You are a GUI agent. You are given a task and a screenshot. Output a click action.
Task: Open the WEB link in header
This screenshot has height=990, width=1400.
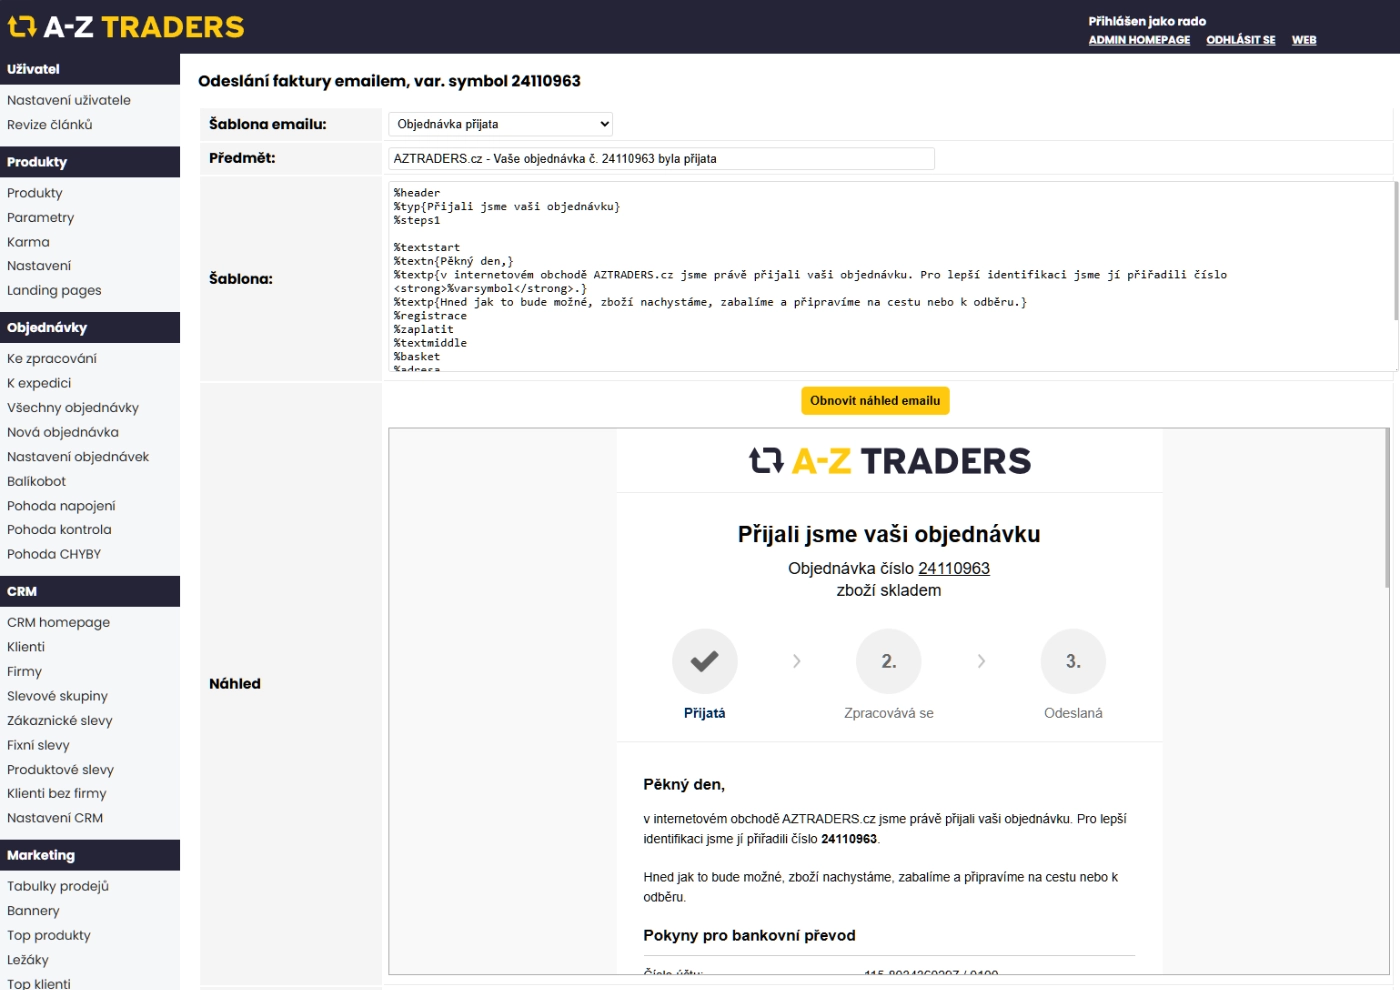tap(1303, 40)
